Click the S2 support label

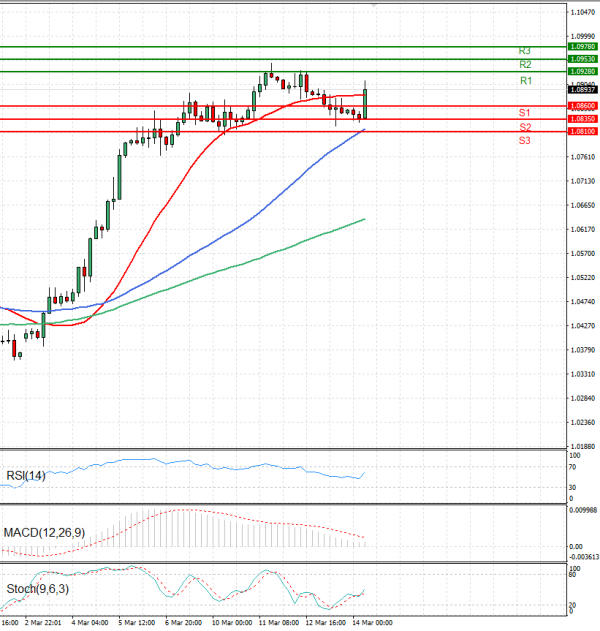525,128
